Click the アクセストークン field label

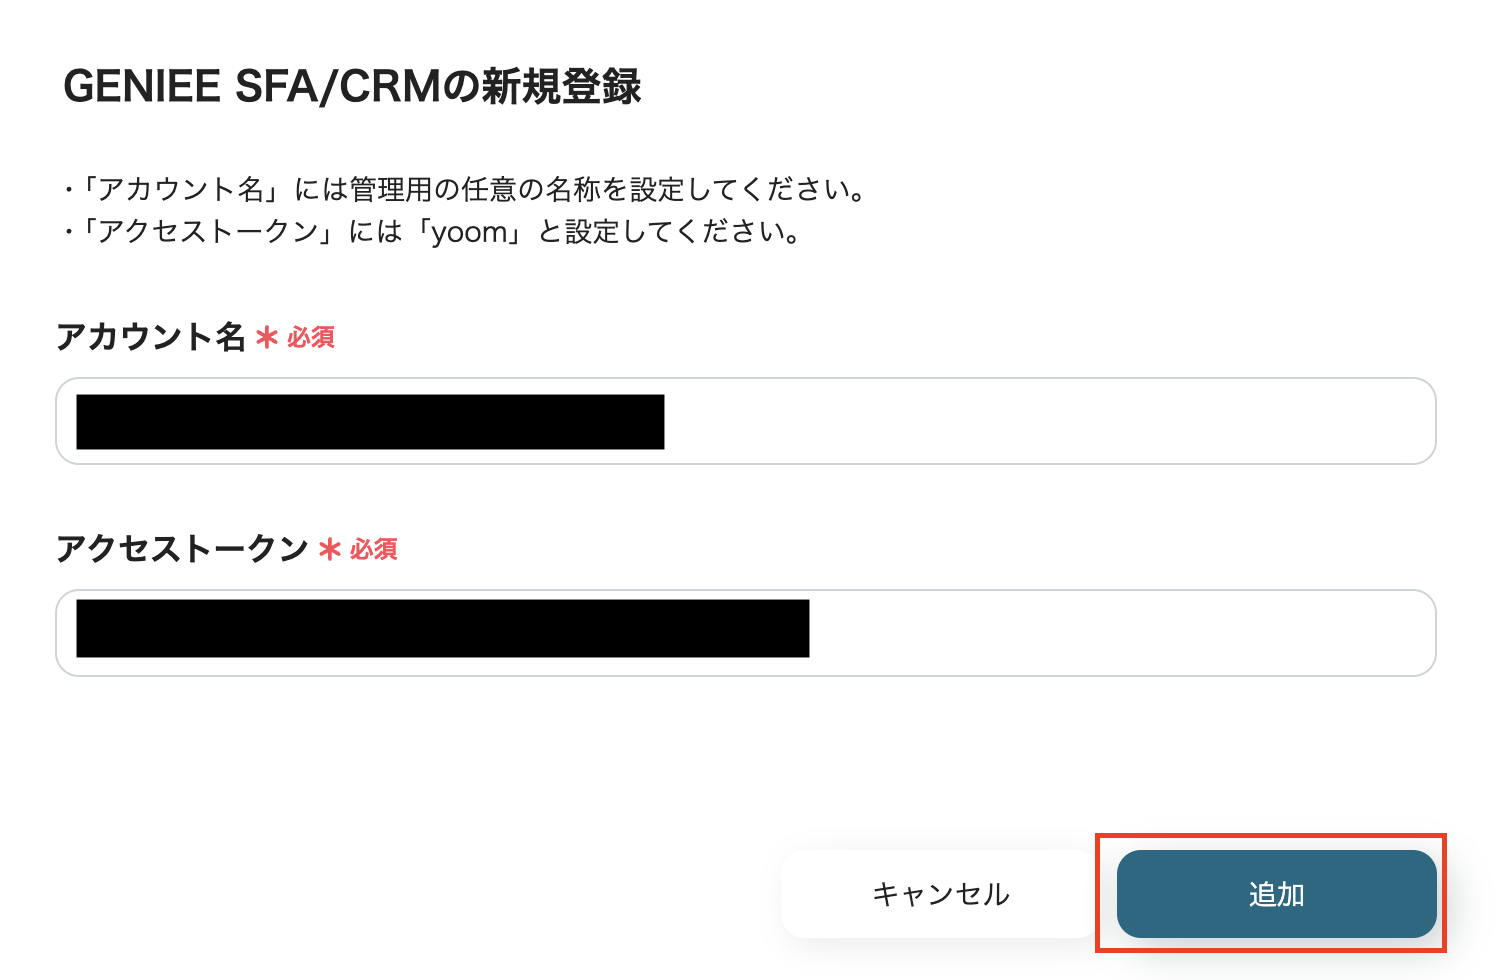182,549
